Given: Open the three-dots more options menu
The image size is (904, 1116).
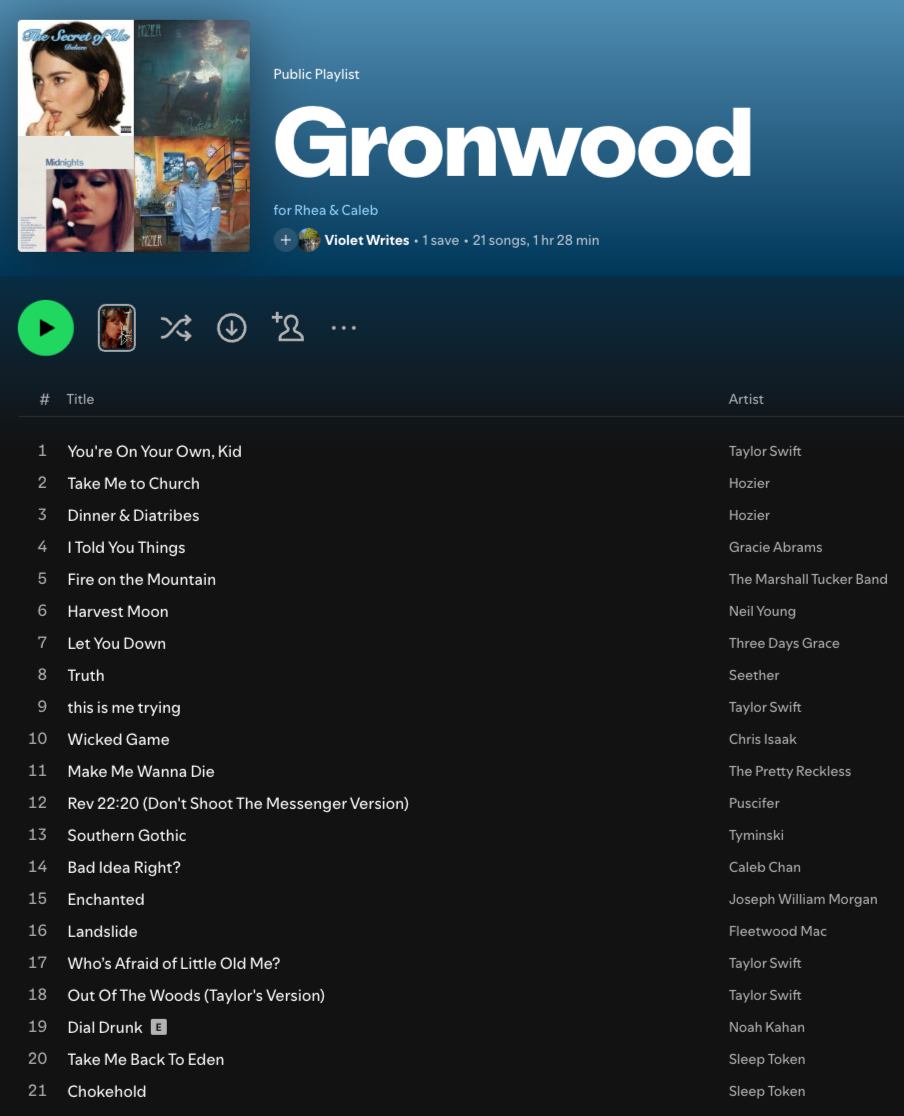Looking at the screenshot, I should pyautogui.click(x=344, y=328).
